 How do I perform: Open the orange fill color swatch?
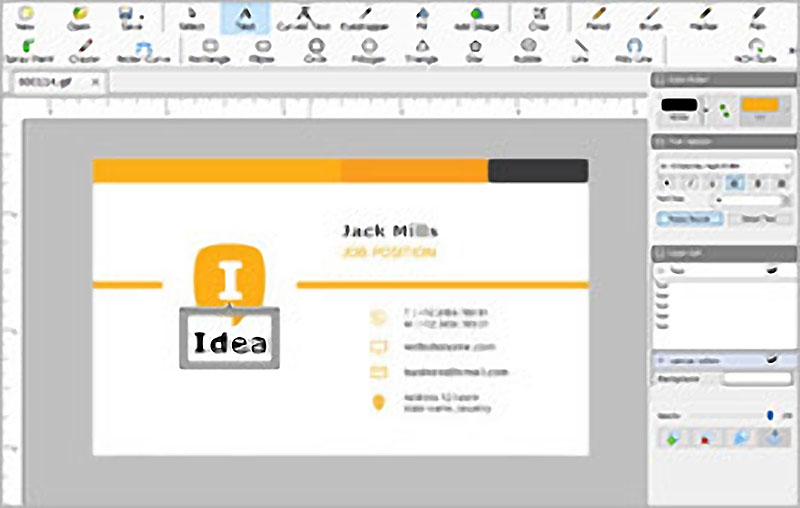click(760, 105)
